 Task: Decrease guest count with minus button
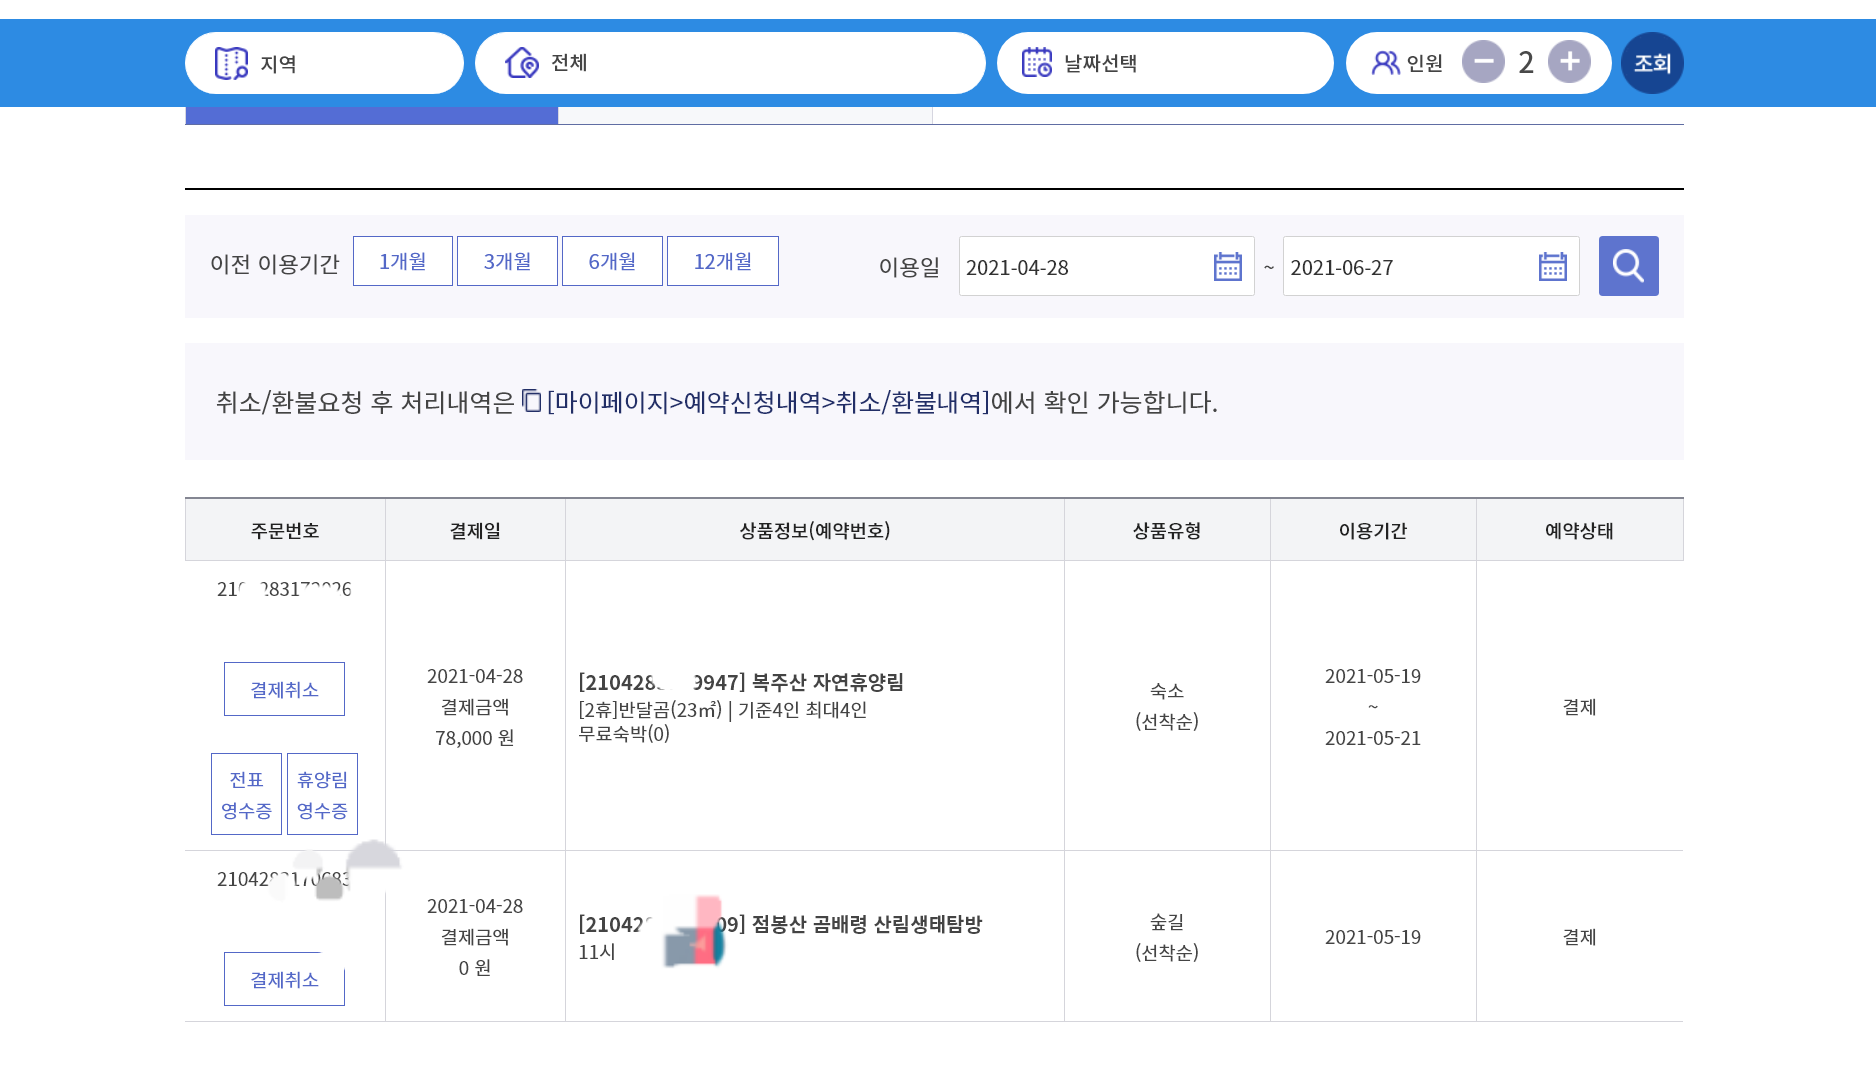pos(1483,62)
